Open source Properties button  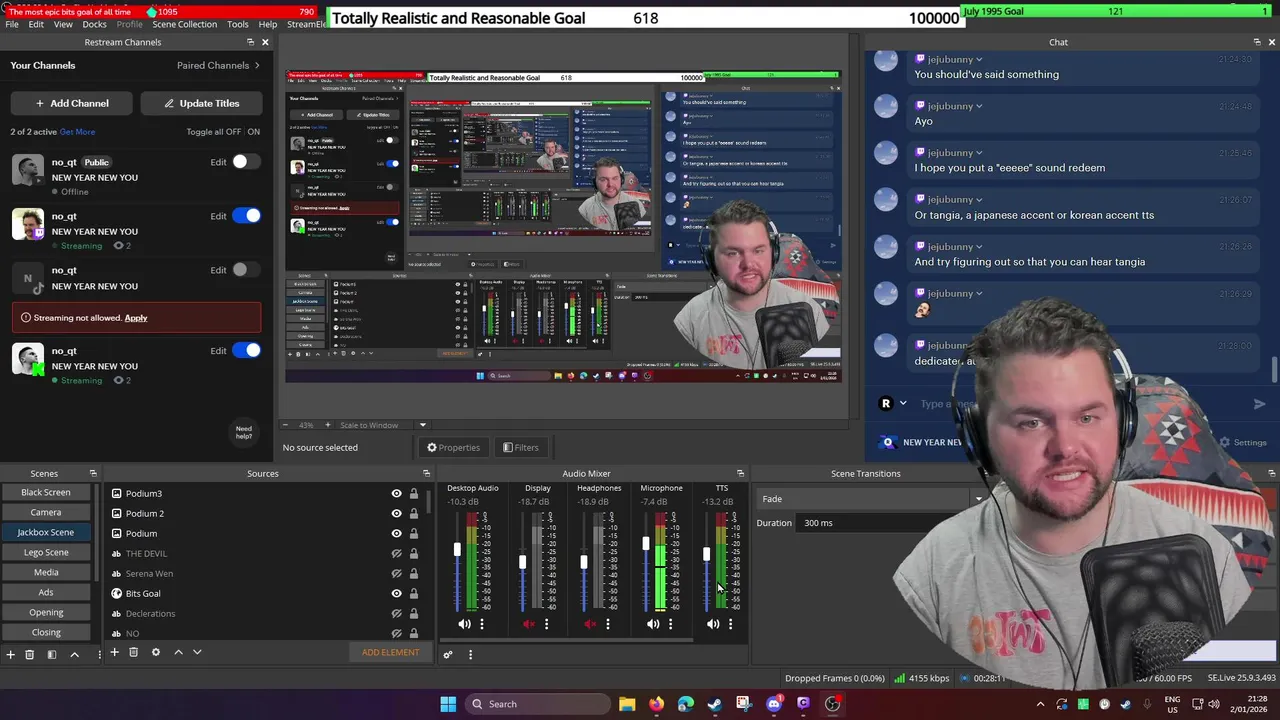pos(453,447)
